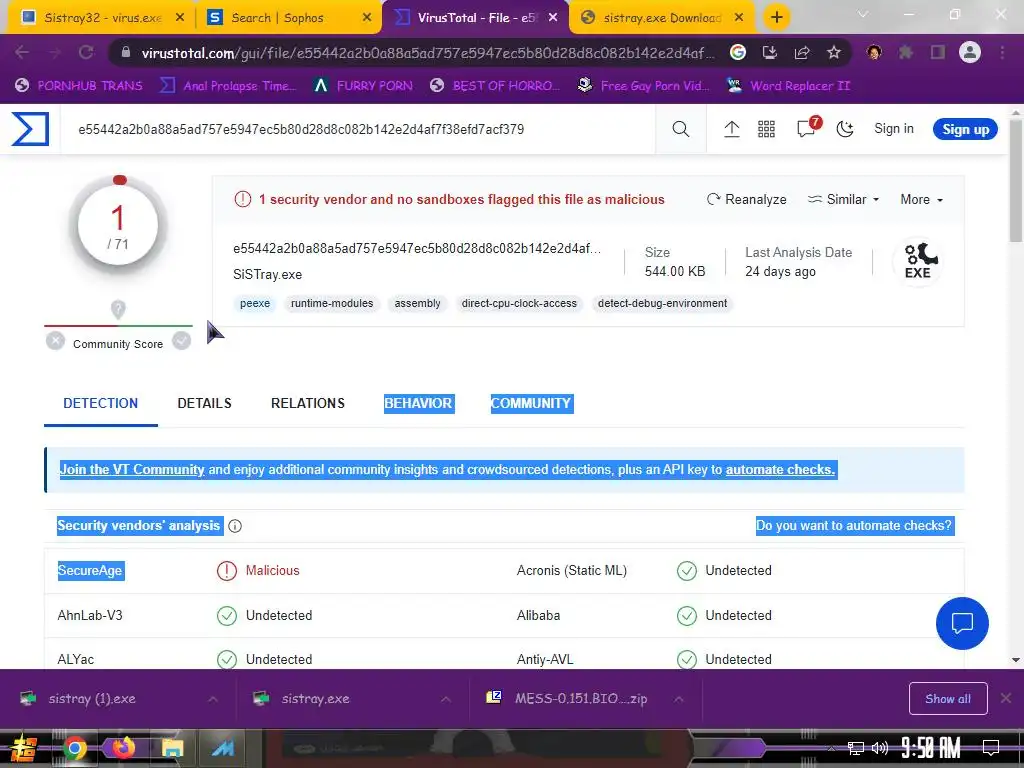Open the extensions puzzle icon

[x=906, y=52]
